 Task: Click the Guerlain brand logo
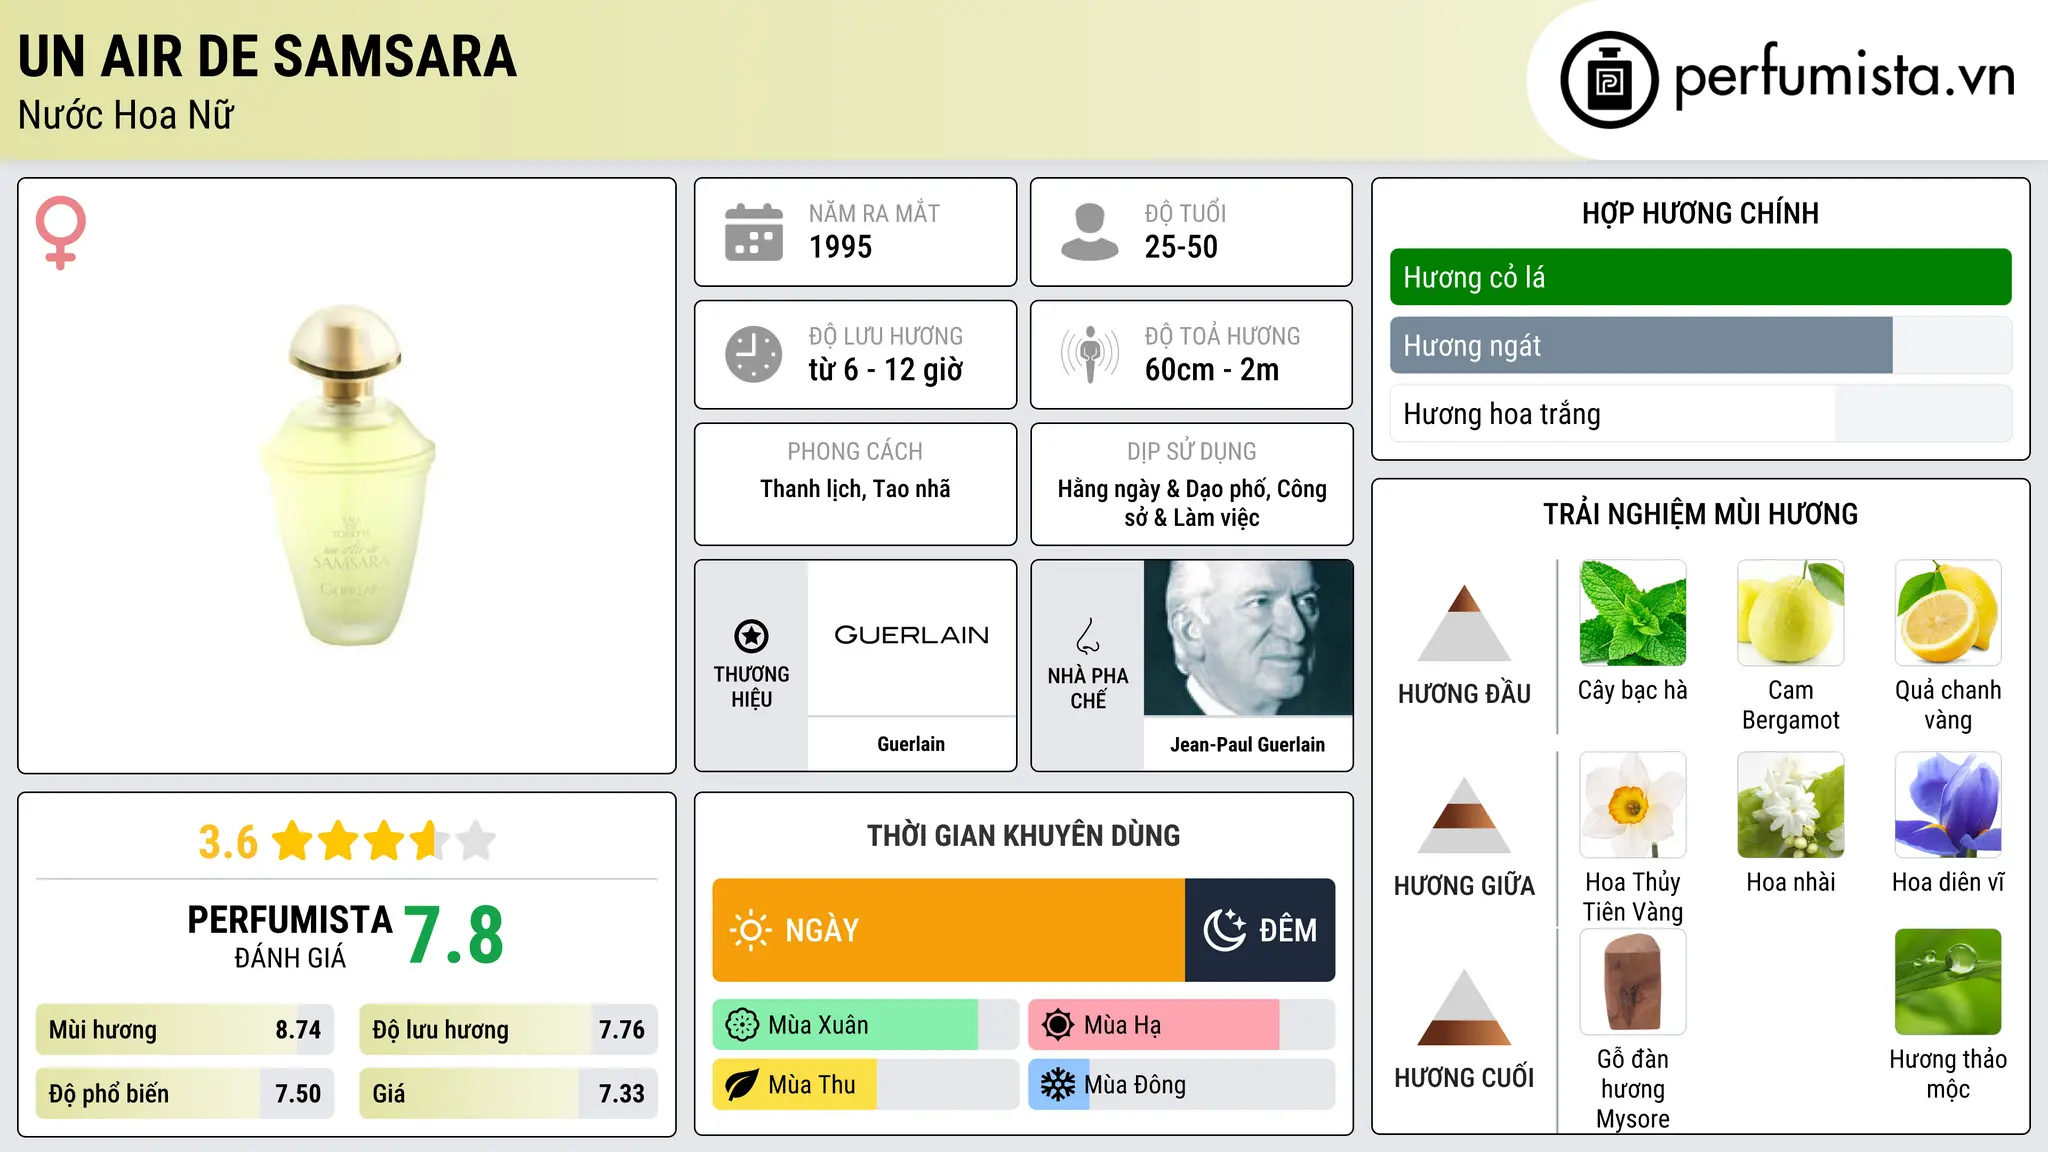pyautogui.click(x=911, y=636)
